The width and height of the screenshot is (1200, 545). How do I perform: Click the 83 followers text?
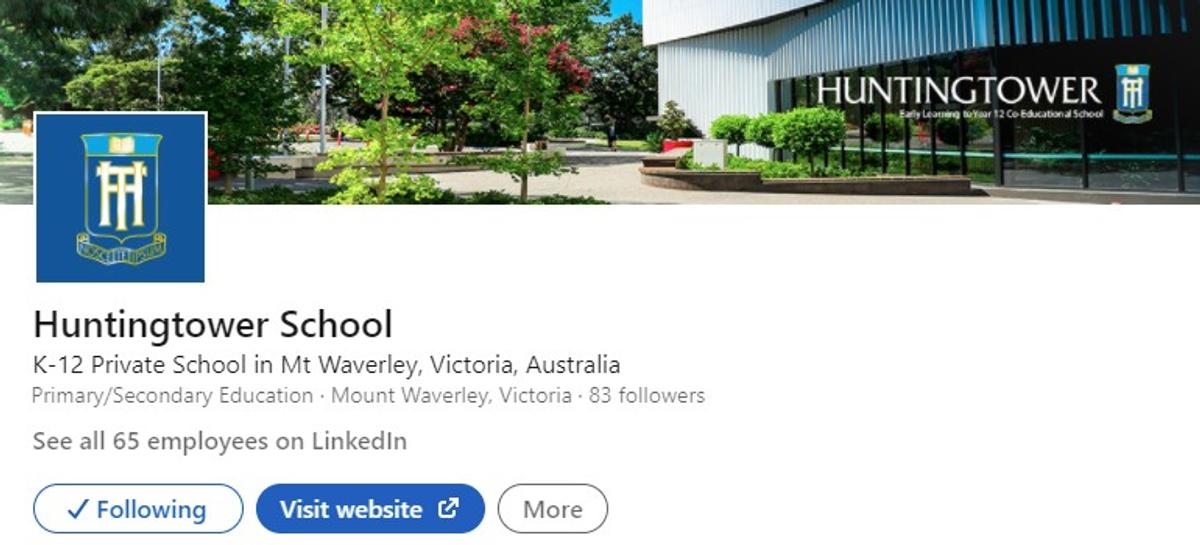647,395
